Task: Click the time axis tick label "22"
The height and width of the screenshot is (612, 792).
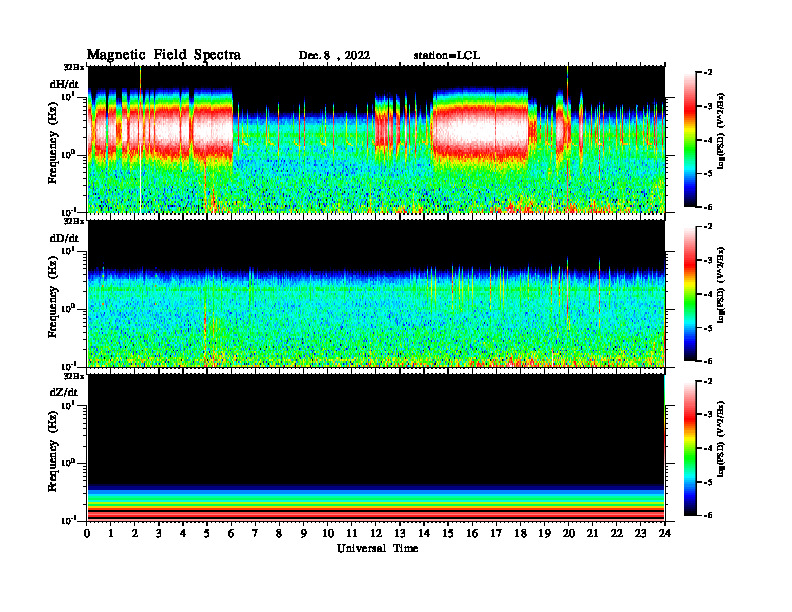Action: point(616,533)
